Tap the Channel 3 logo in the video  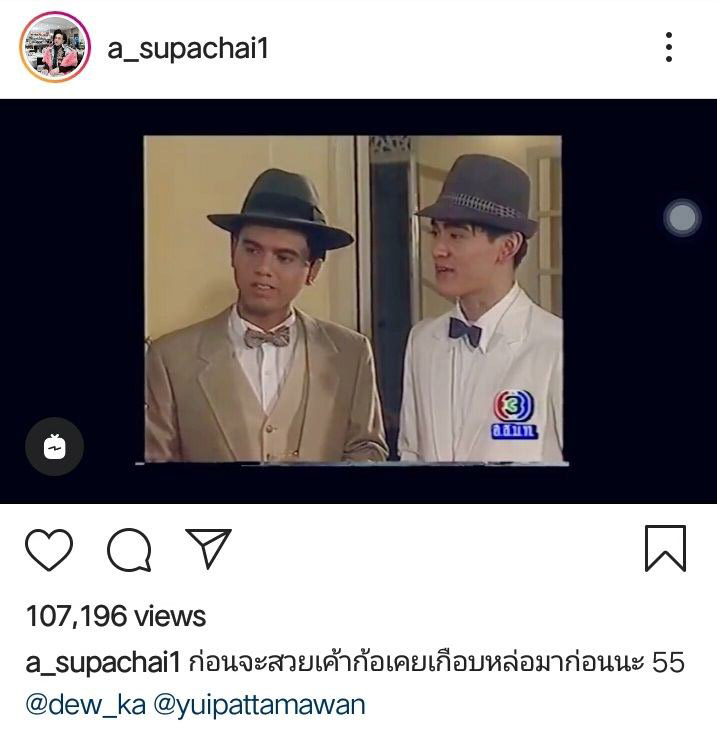tap(515, 414)
